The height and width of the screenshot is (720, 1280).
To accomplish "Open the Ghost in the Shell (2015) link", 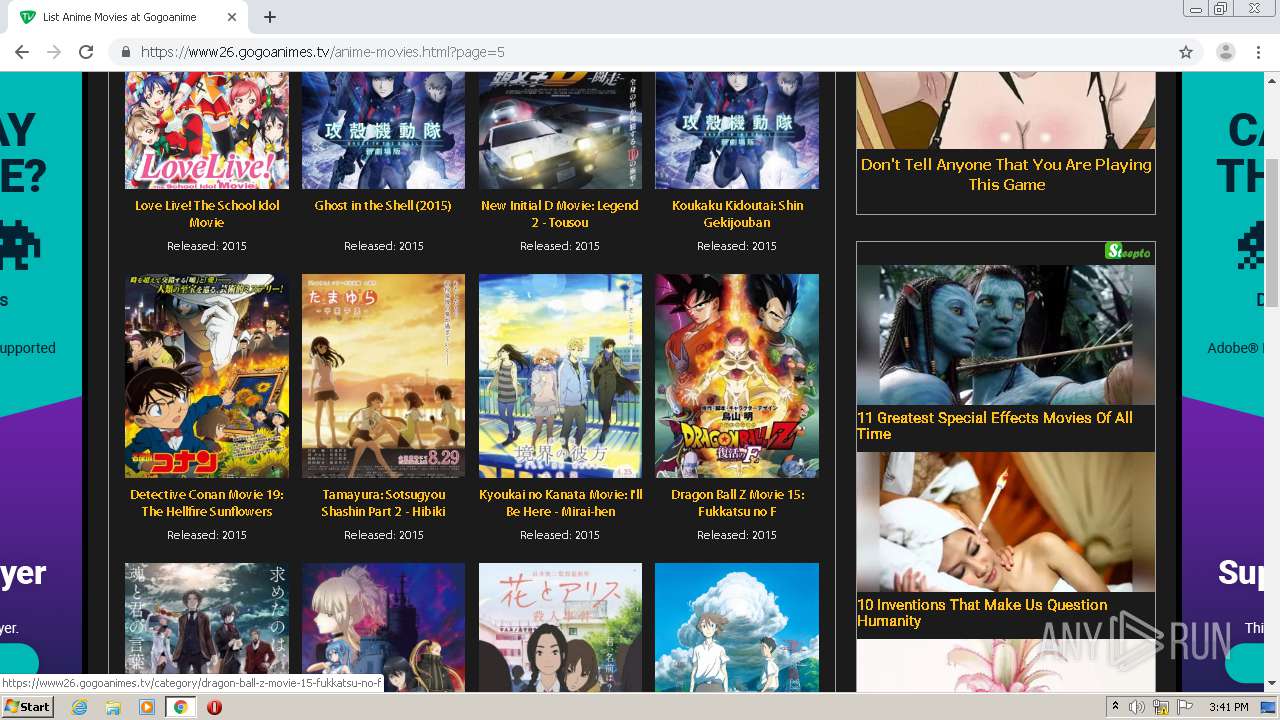I will coord(383,205).
